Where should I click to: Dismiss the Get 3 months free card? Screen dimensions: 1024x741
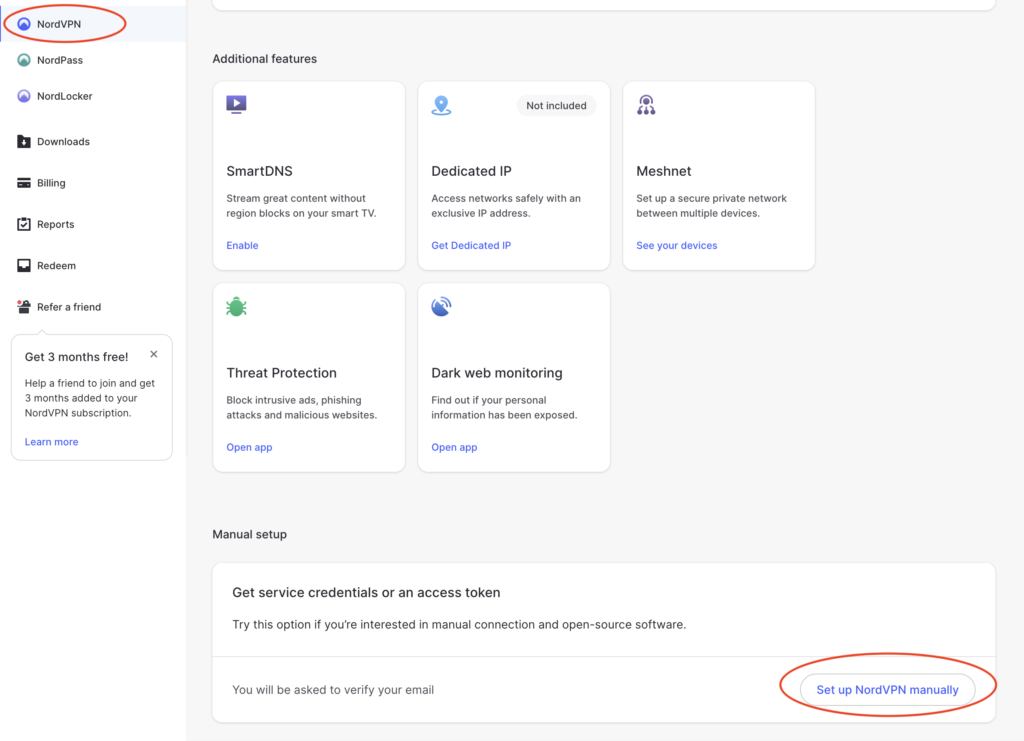coord(153,354)
